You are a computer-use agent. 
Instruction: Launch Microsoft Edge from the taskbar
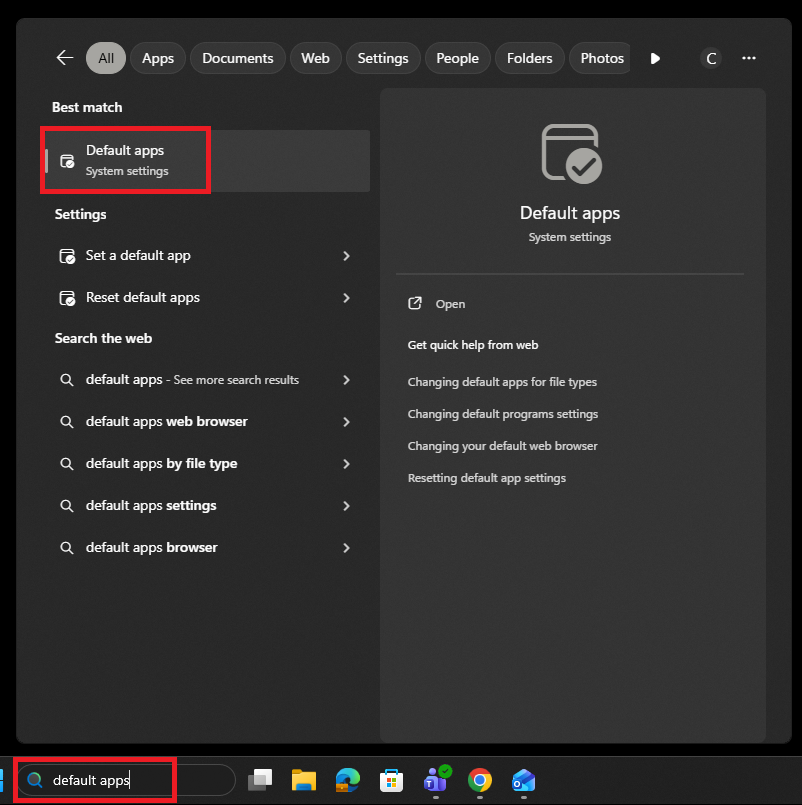click(348, 780)
